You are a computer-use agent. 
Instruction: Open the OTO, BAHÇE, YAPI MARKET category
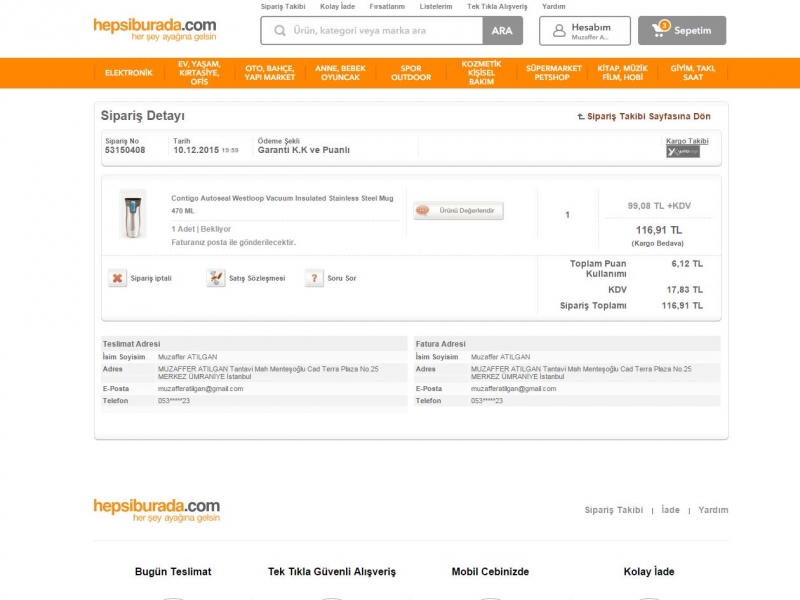tap(270, 73)
